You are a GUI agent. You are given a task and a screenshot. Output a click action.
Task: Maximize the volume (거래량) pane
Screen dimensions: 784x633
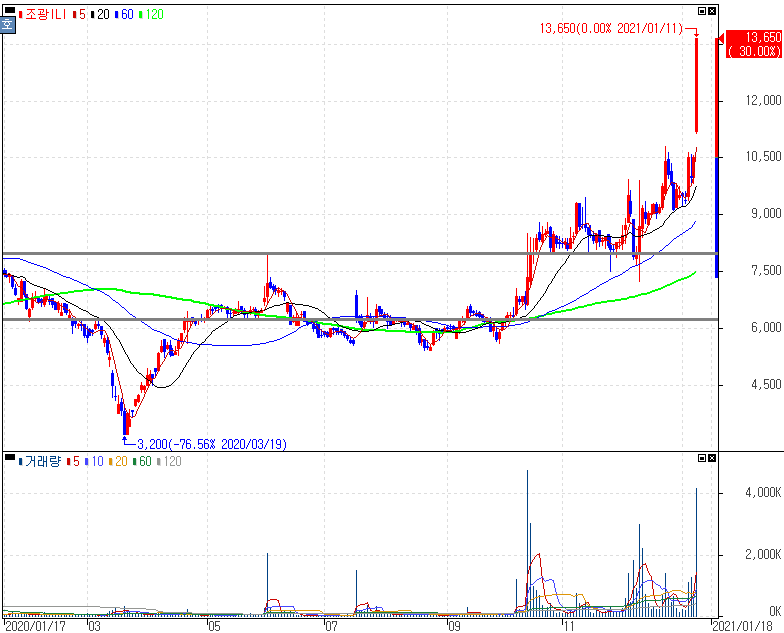tap(702, 458)
